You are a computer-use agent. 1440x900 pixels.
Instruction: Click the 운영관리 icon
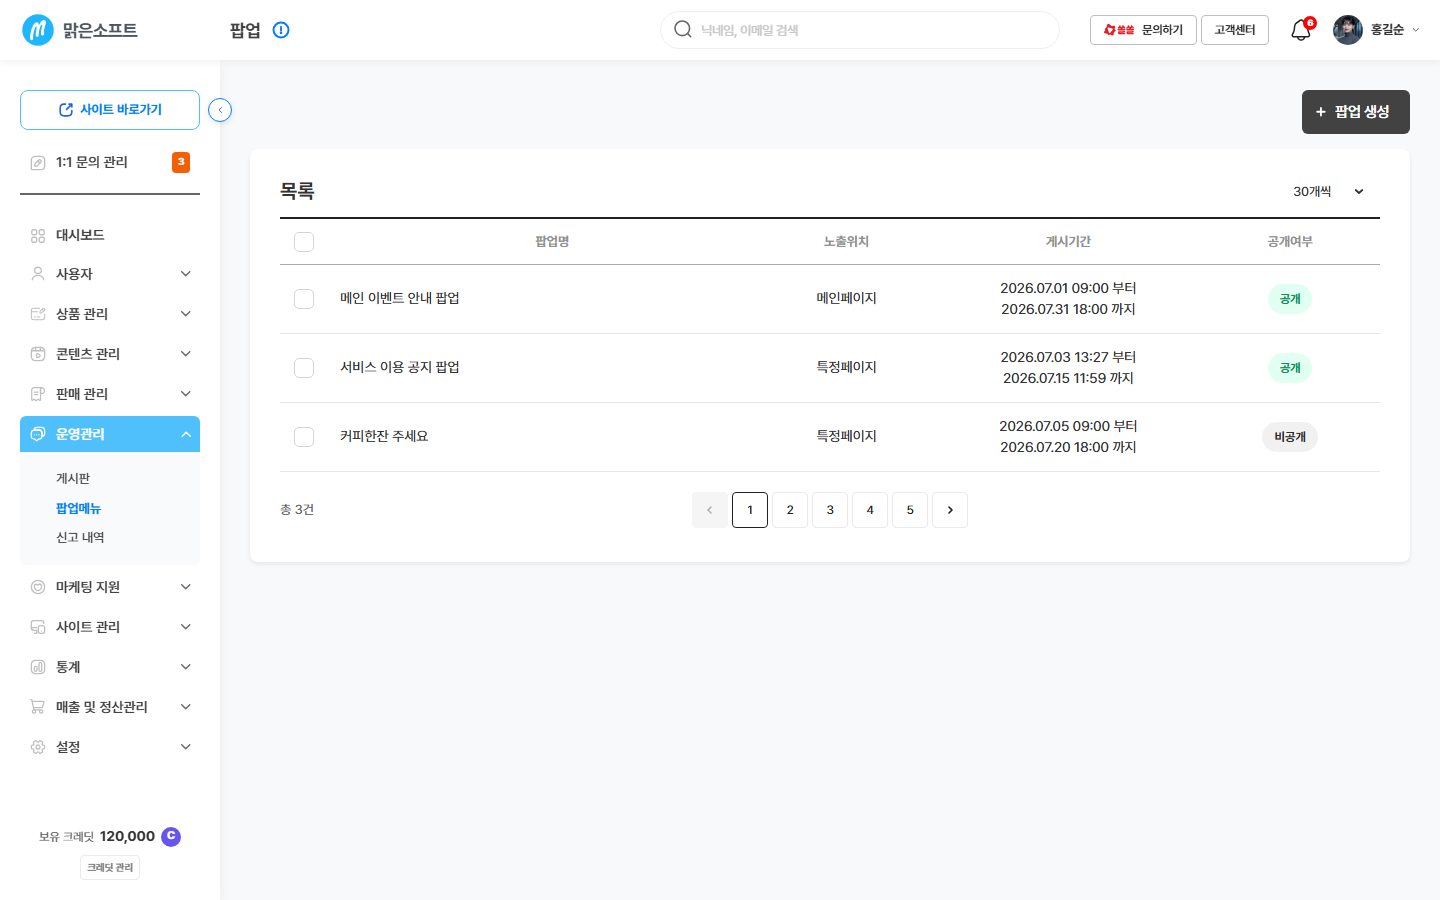pyautogui.click(x=38, y=434)
